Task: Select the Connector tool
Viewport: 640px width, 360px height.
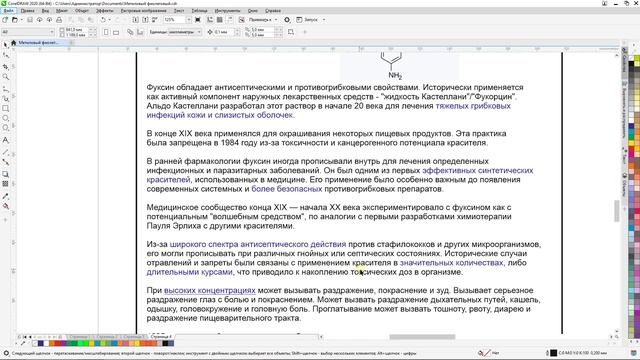Action: coord(6,162)
